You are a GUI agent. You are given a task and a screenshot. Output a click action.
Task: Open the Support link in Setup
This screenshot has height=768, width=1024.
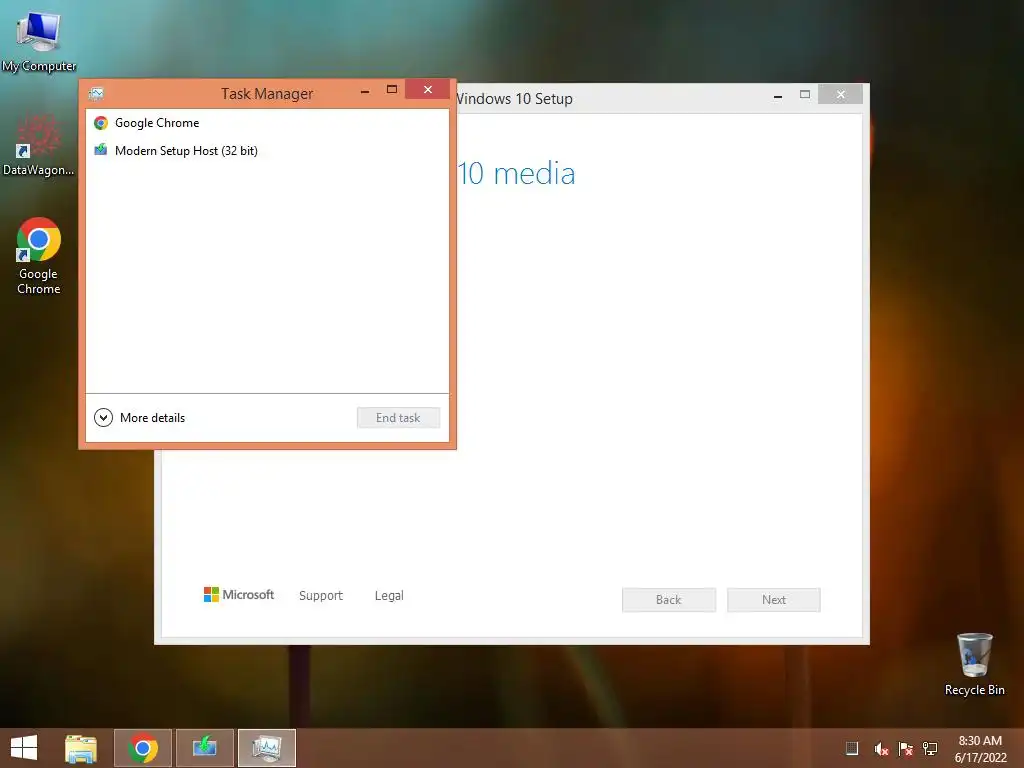[x=321, y=596]
